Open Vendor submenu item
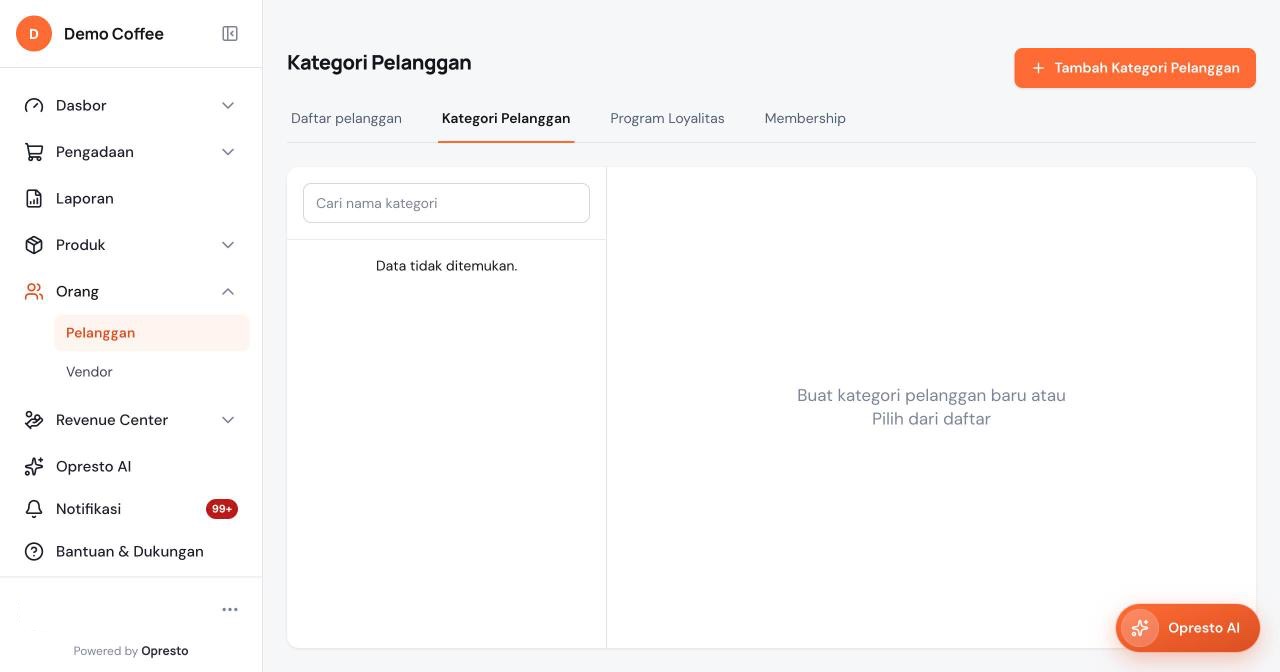 click(152, 372)
